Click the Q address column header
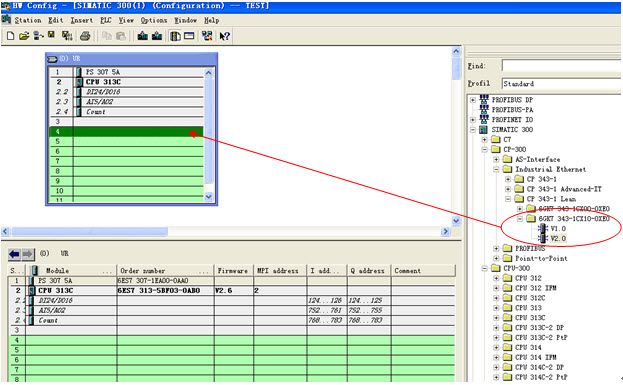The width and height of the screenshot is (623, 385). [x=369, y=271]
